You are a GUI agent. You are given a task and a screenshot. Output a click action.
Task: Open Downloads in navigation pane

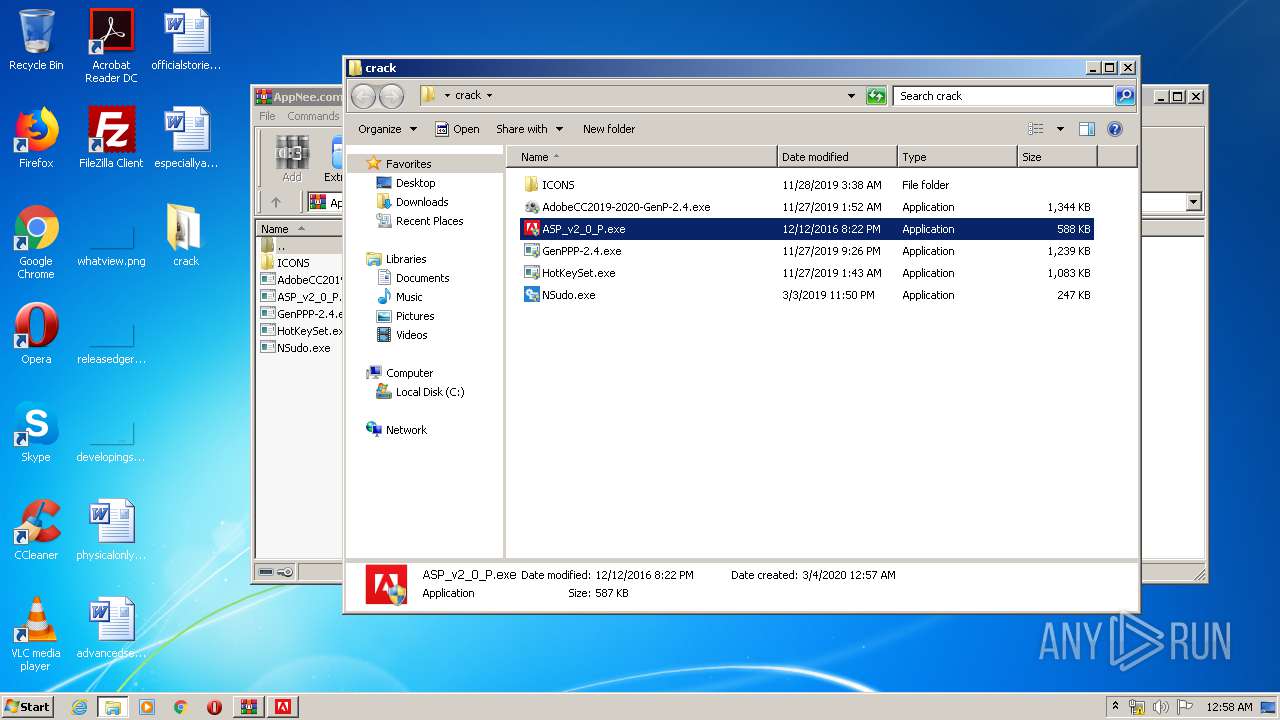tap(422, 202)
